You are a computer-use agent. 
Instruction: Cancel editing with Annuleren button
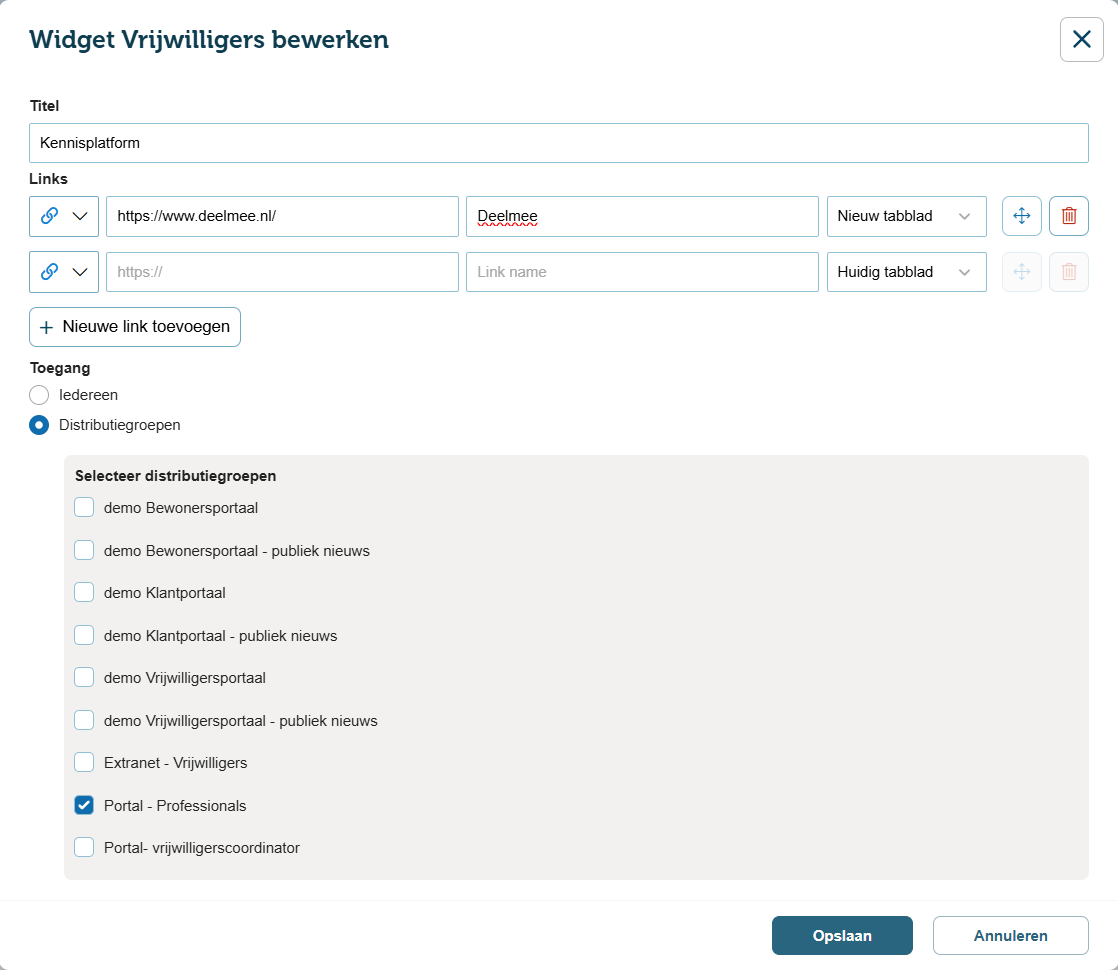click(x=1010, y=935)
